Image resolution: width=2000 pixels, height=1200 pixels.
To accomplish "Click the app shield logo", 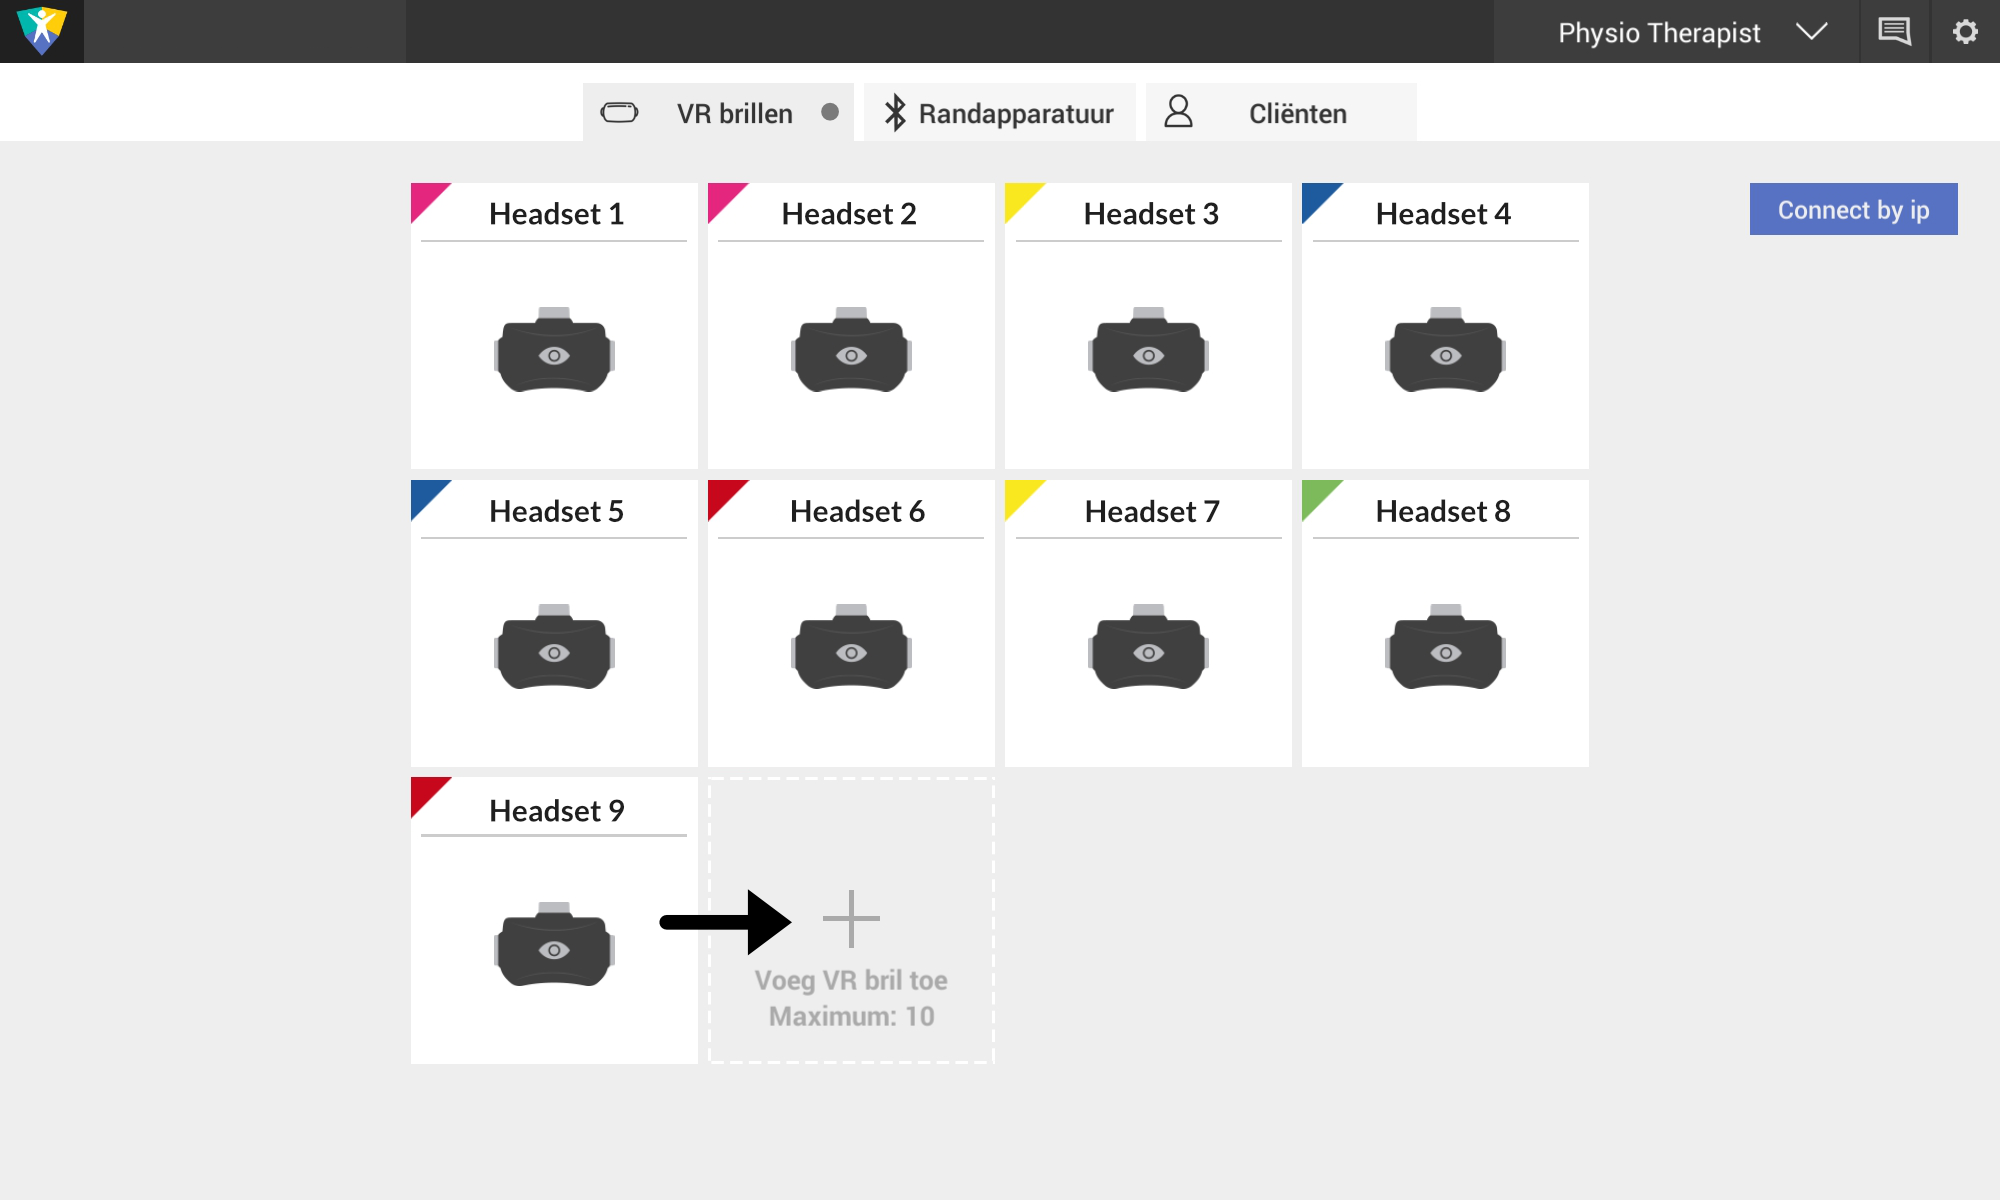I will click(x=42, y=31).
